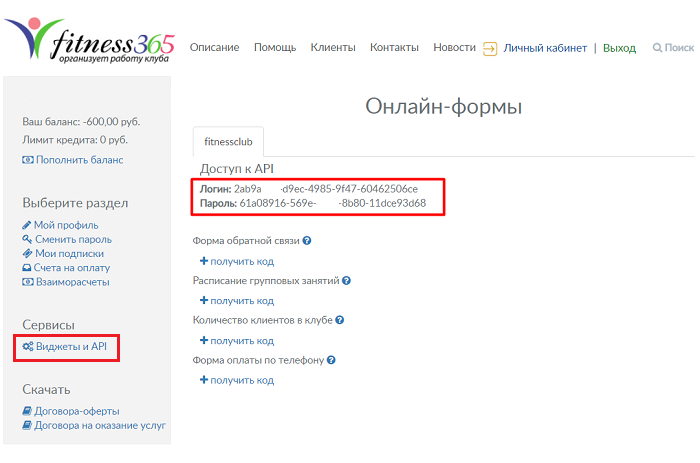Image resolution: width=700 pixels, height=463 pixels.
Task: Open the Описание menu item
Action: [214, 47]
